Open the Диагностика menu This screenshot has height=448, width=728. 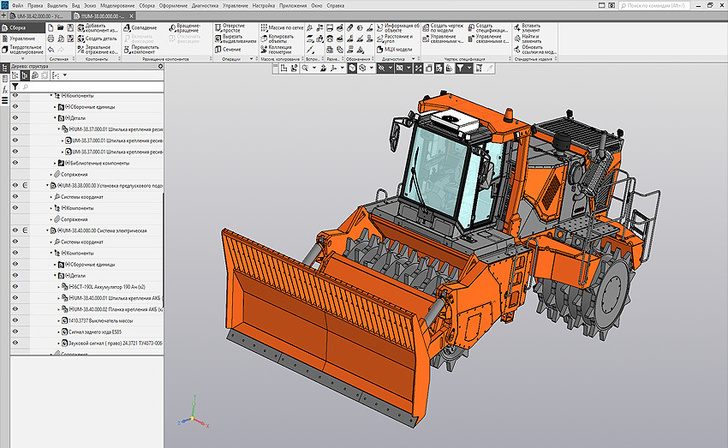pos(205,6)
